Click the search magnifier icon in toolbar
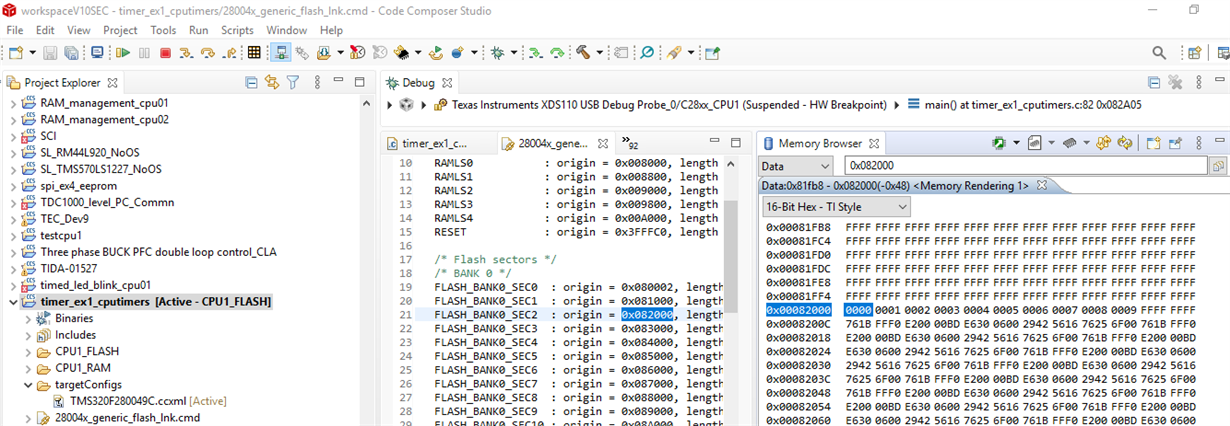 pos(1159,52)
